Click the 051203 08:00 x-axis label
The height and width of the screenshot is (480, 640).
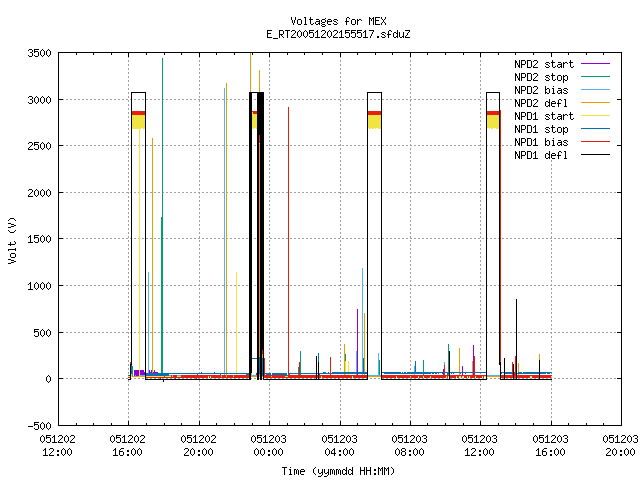click(409, 445)
